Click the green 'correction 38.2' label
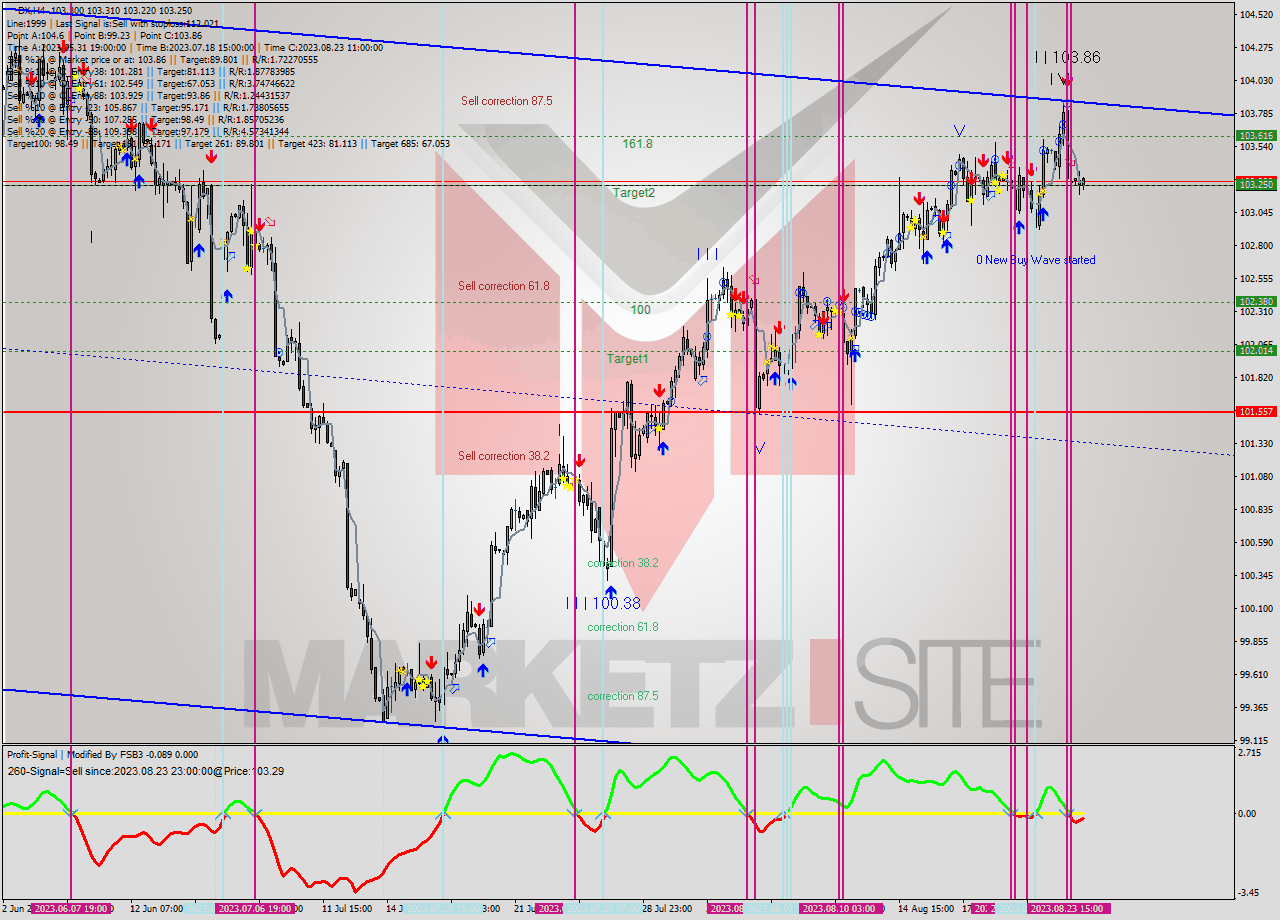This screenshot has height=920, width=1280. coord(623,563)
